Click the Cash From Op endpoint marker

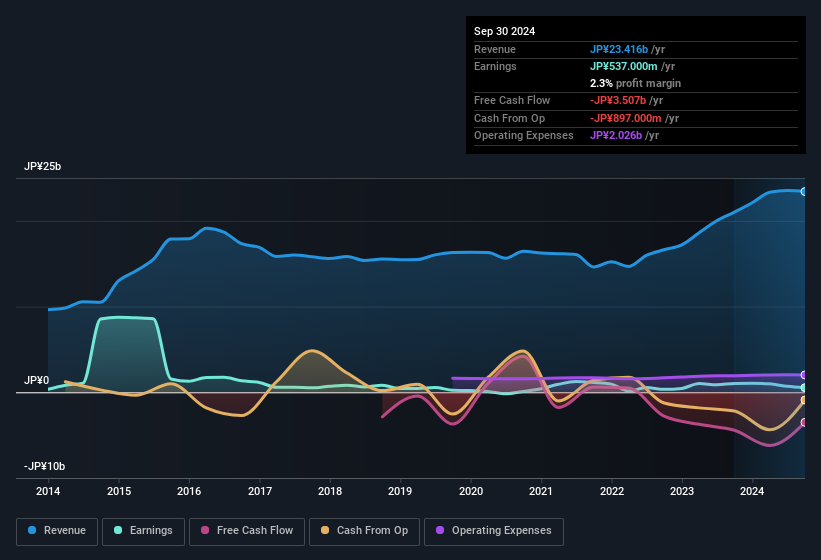tap(804, 400)
